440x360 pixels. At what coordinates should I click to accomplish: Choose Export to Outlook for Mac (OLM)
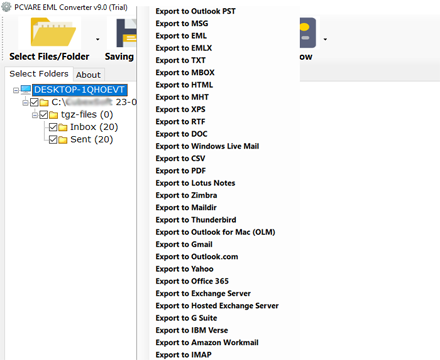point(215,232)
